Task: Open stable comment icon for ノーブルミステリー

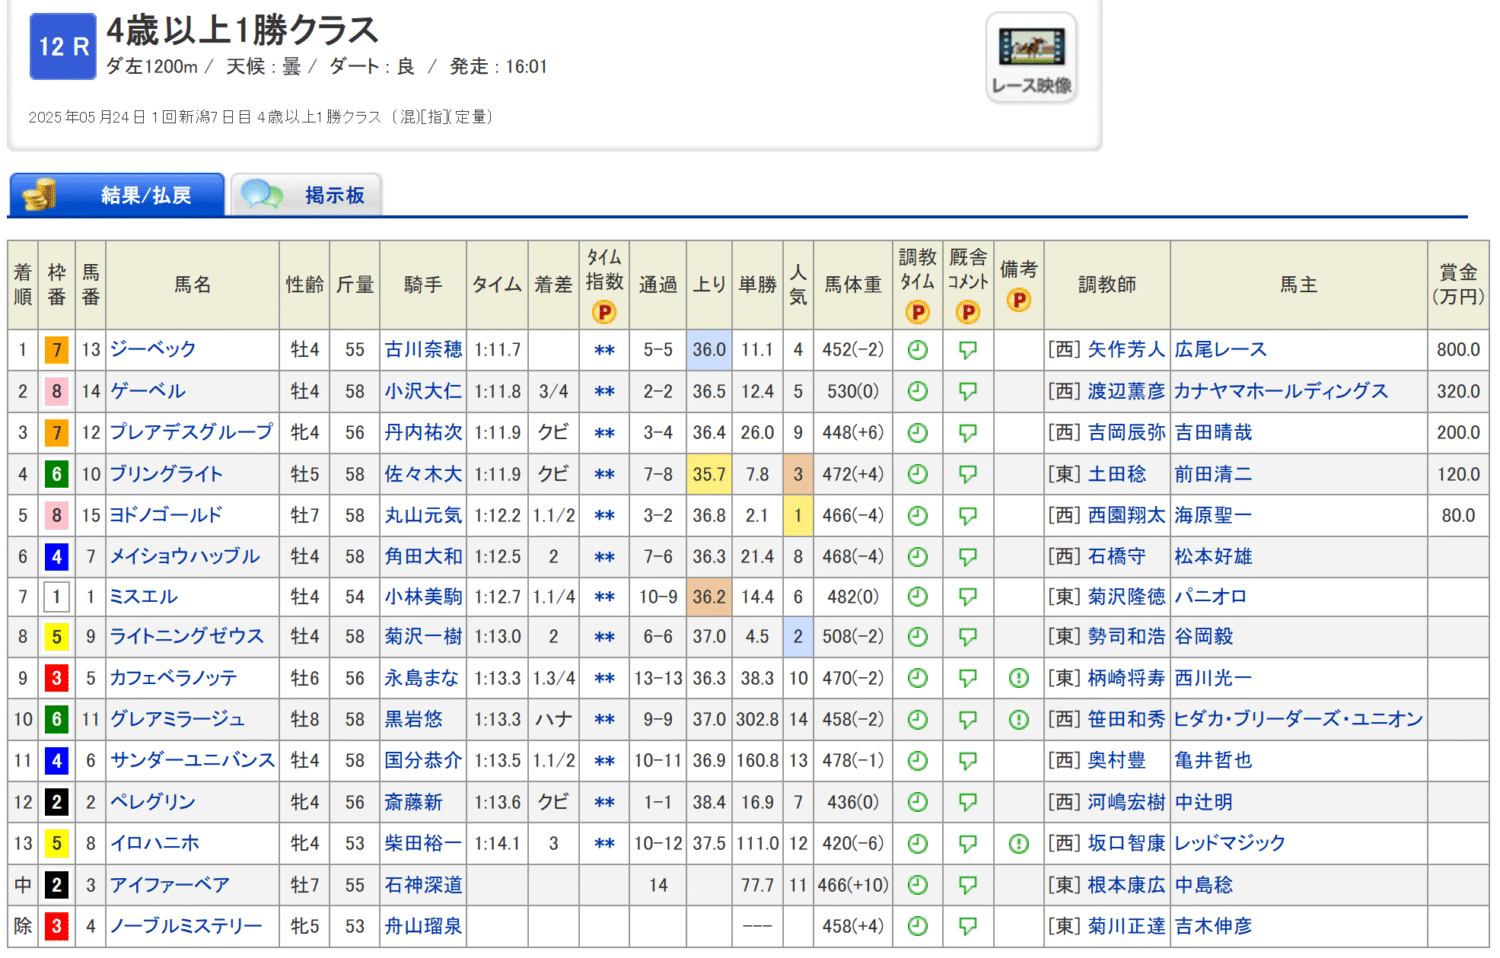Action: [967, 926]
